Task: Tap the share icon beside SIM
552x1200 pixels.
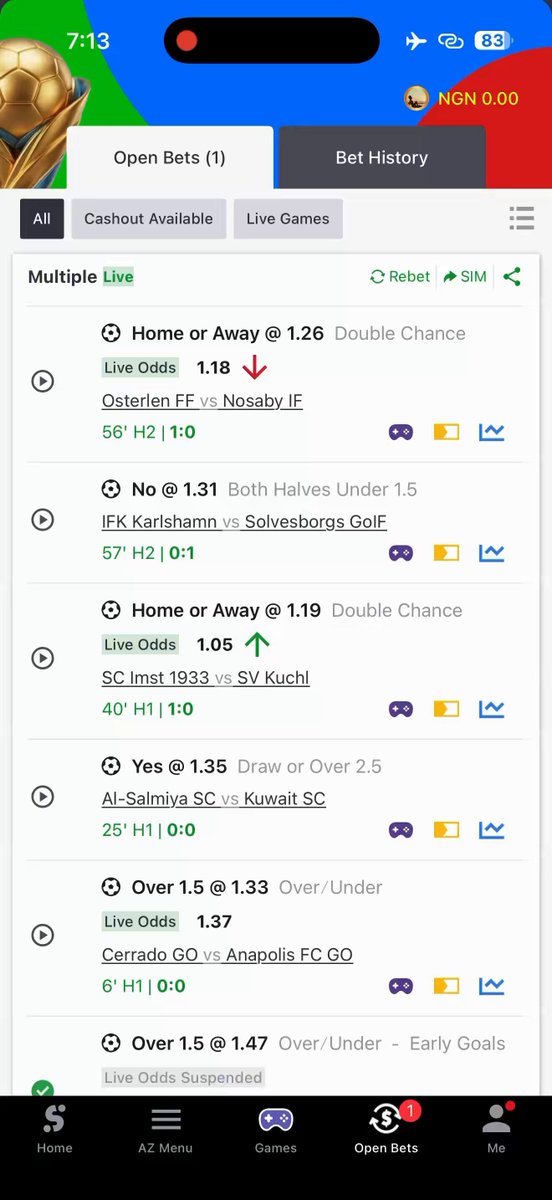Action: [x=512, y=277]
